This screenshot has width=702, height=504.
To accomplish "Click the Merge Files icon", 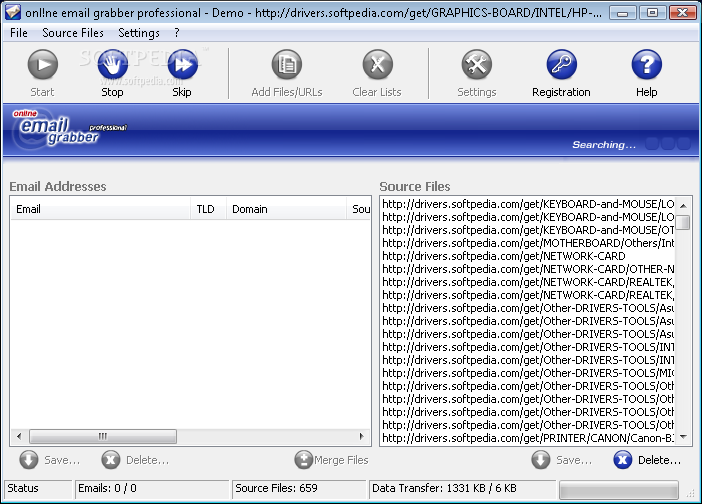I will coord(304,460).
